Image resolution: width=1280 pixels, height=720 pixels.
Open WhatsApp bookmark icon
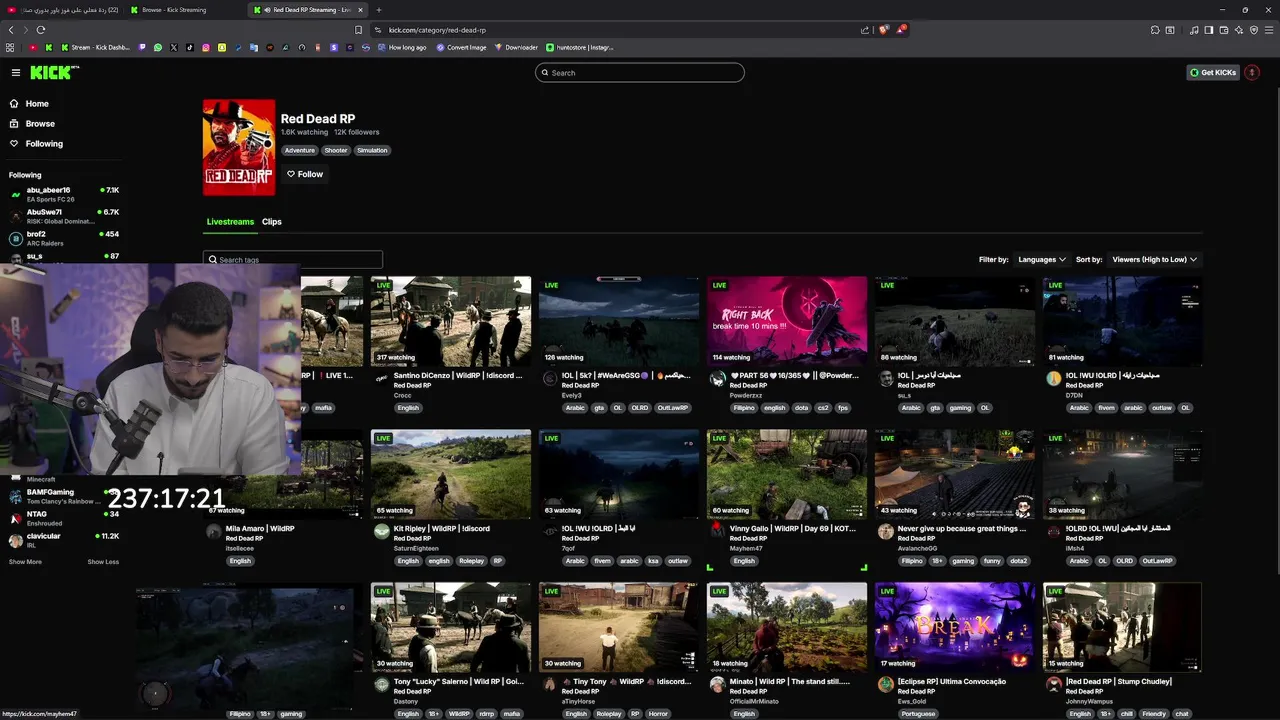[x=158, y=47]
